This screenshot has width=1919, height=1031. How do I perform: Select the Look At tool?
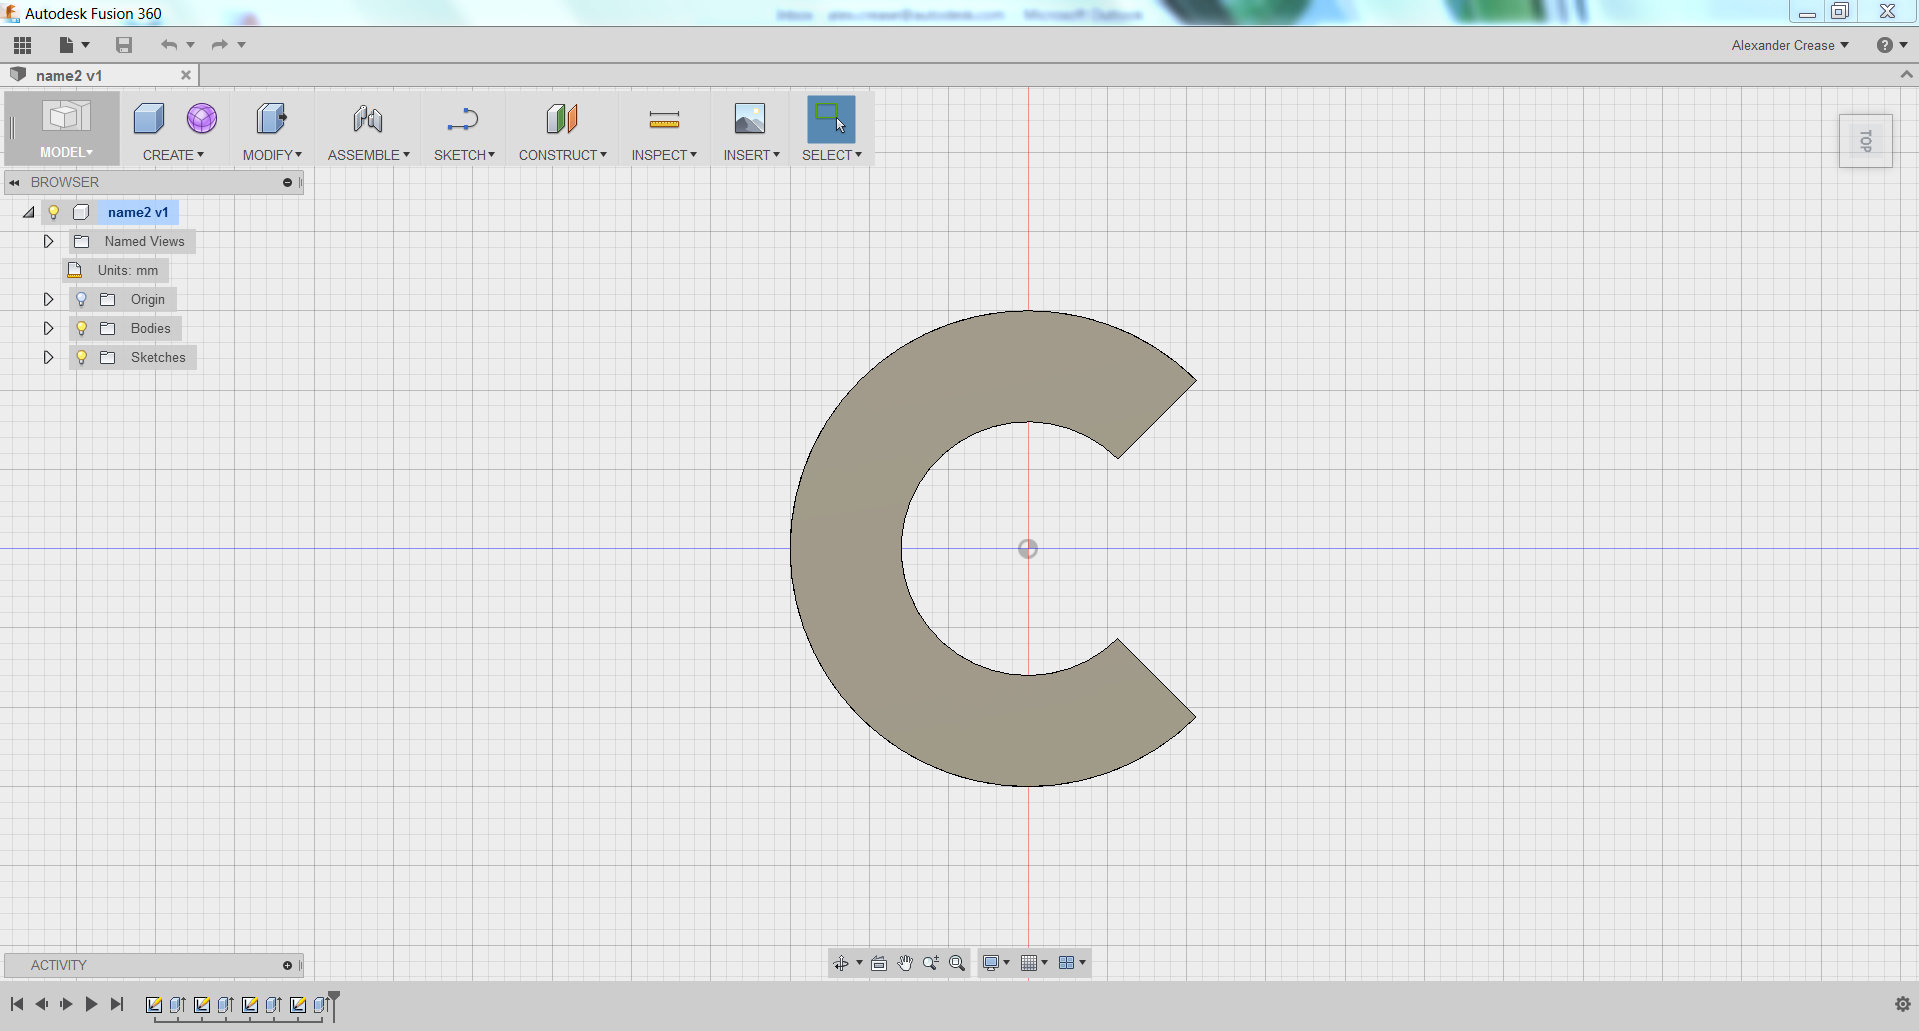879,963
